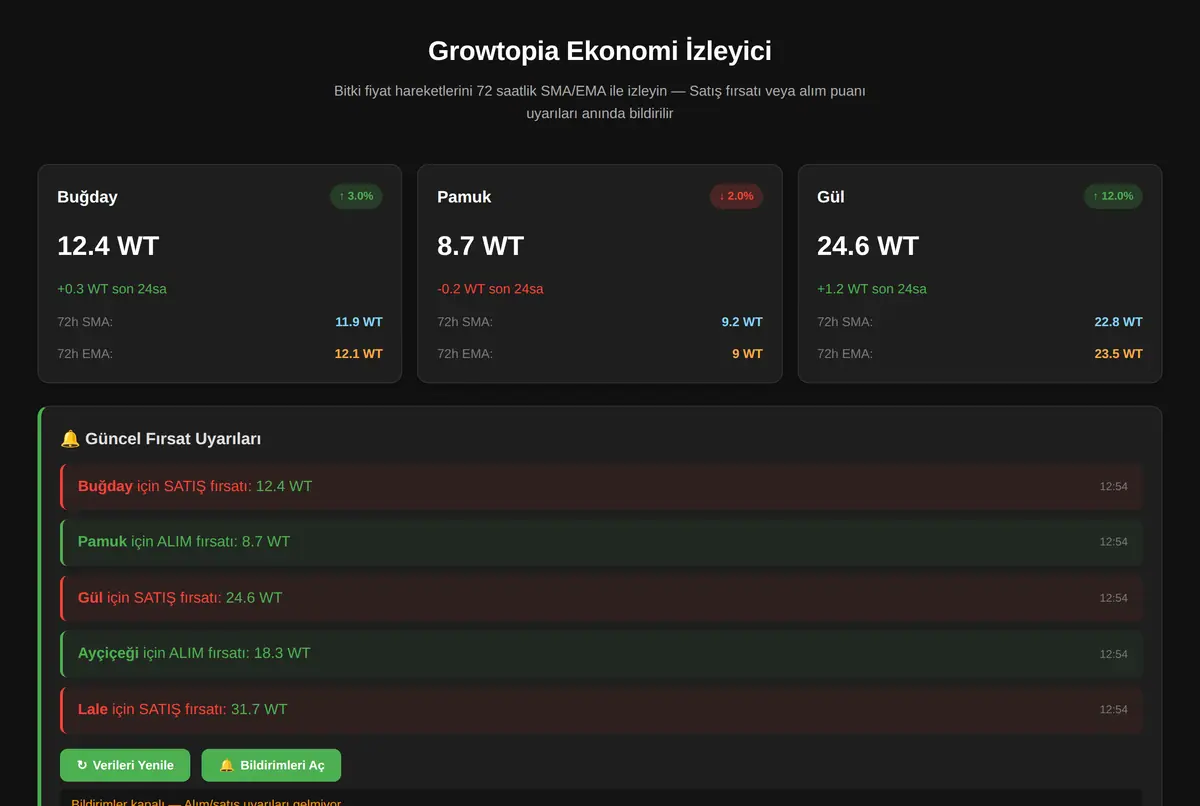The height and width of the screenshot is (806, 1200).
Task: Click the 12:54 timestamp on the Lale alert
Action: tap(1114, 710)
